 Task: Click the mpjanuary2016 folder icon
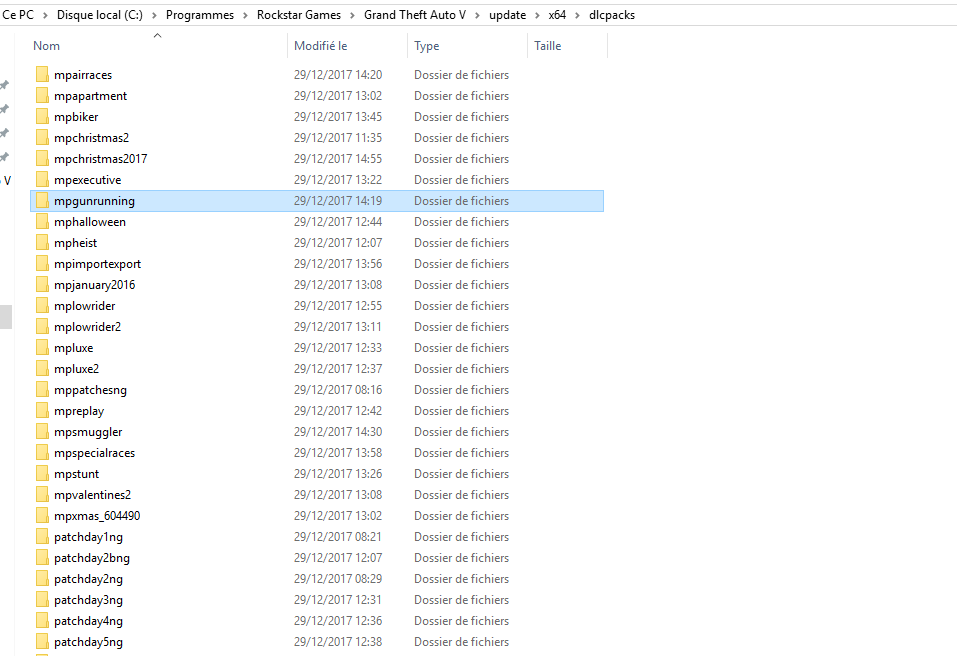[x=42, y=284]
